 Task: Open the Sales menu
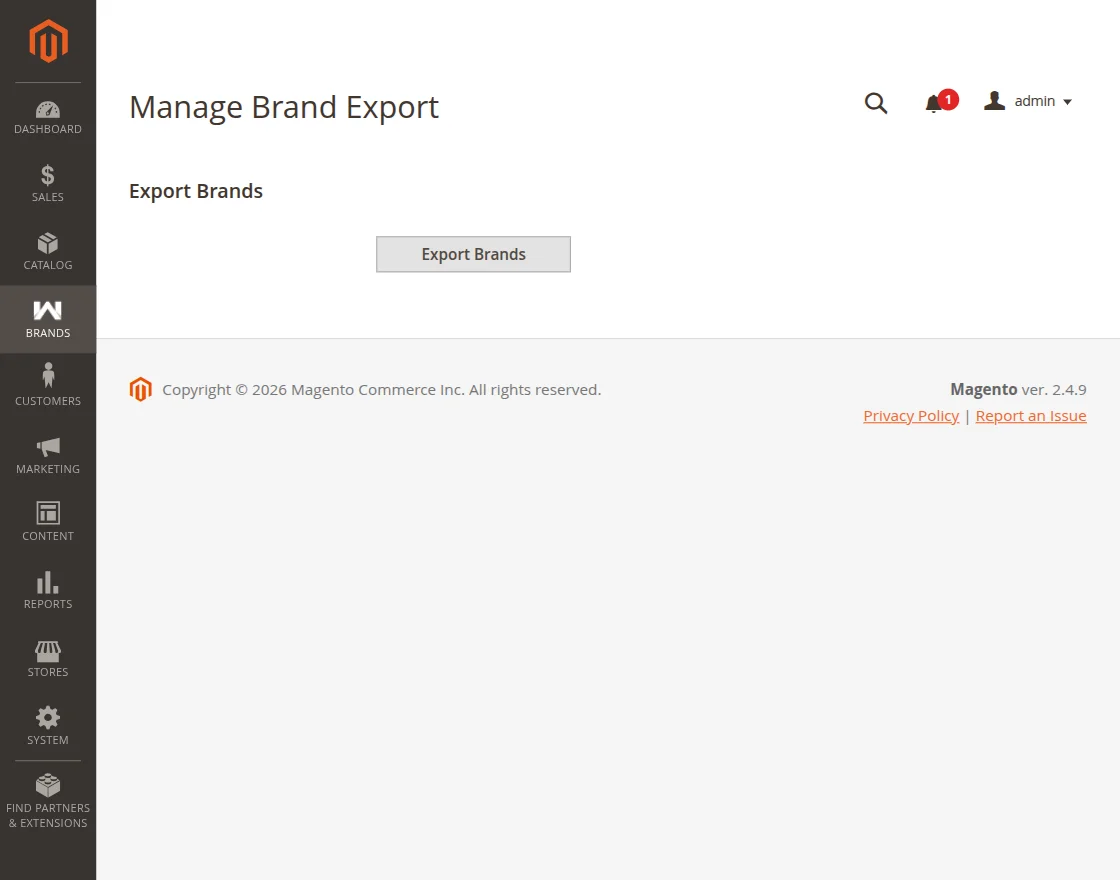click(x=48, y=184)
